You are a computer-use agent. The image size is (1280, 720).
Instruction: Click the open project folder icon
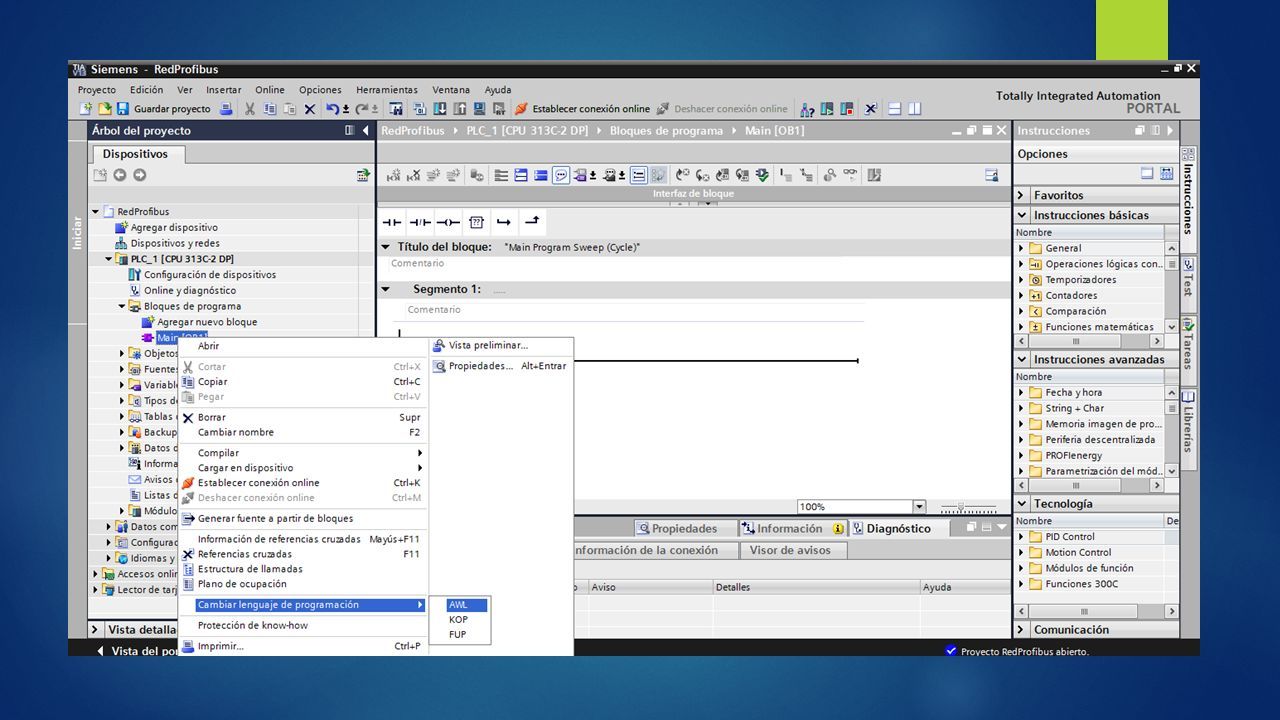pyautogui.click(x=104, y=109)
